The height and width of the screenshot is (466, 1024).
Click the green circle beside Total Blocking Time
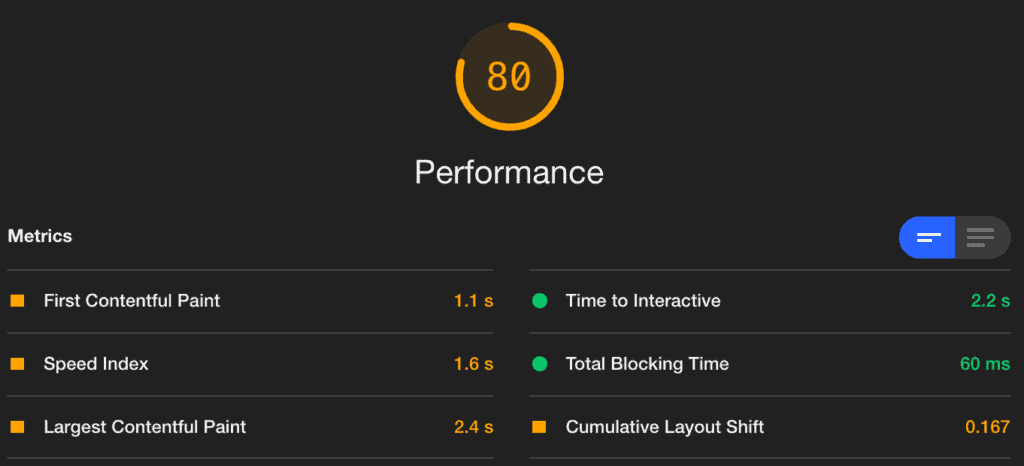tap(539, 364)
